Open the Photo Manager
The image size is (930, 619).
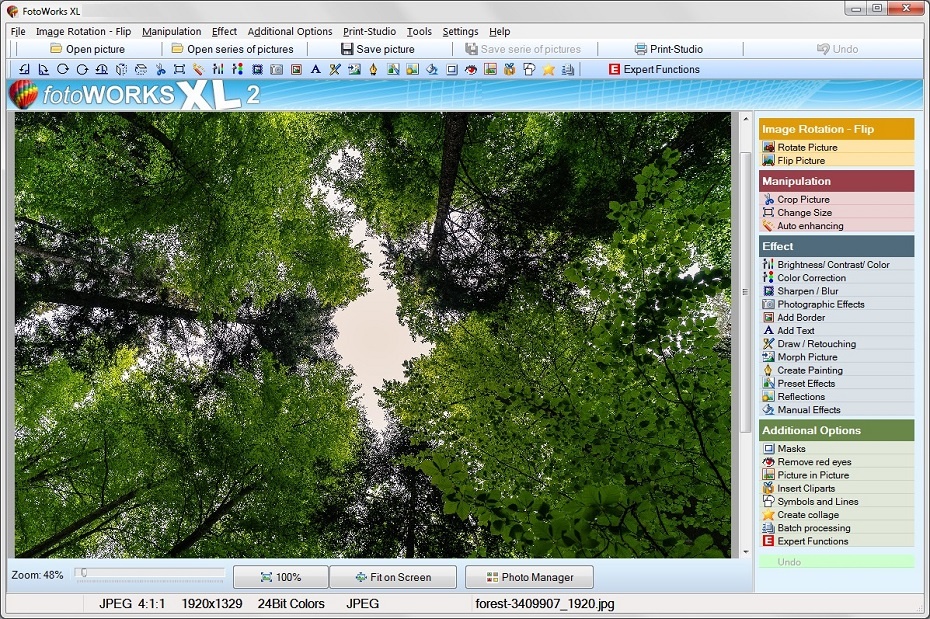[x=529, y=577]
